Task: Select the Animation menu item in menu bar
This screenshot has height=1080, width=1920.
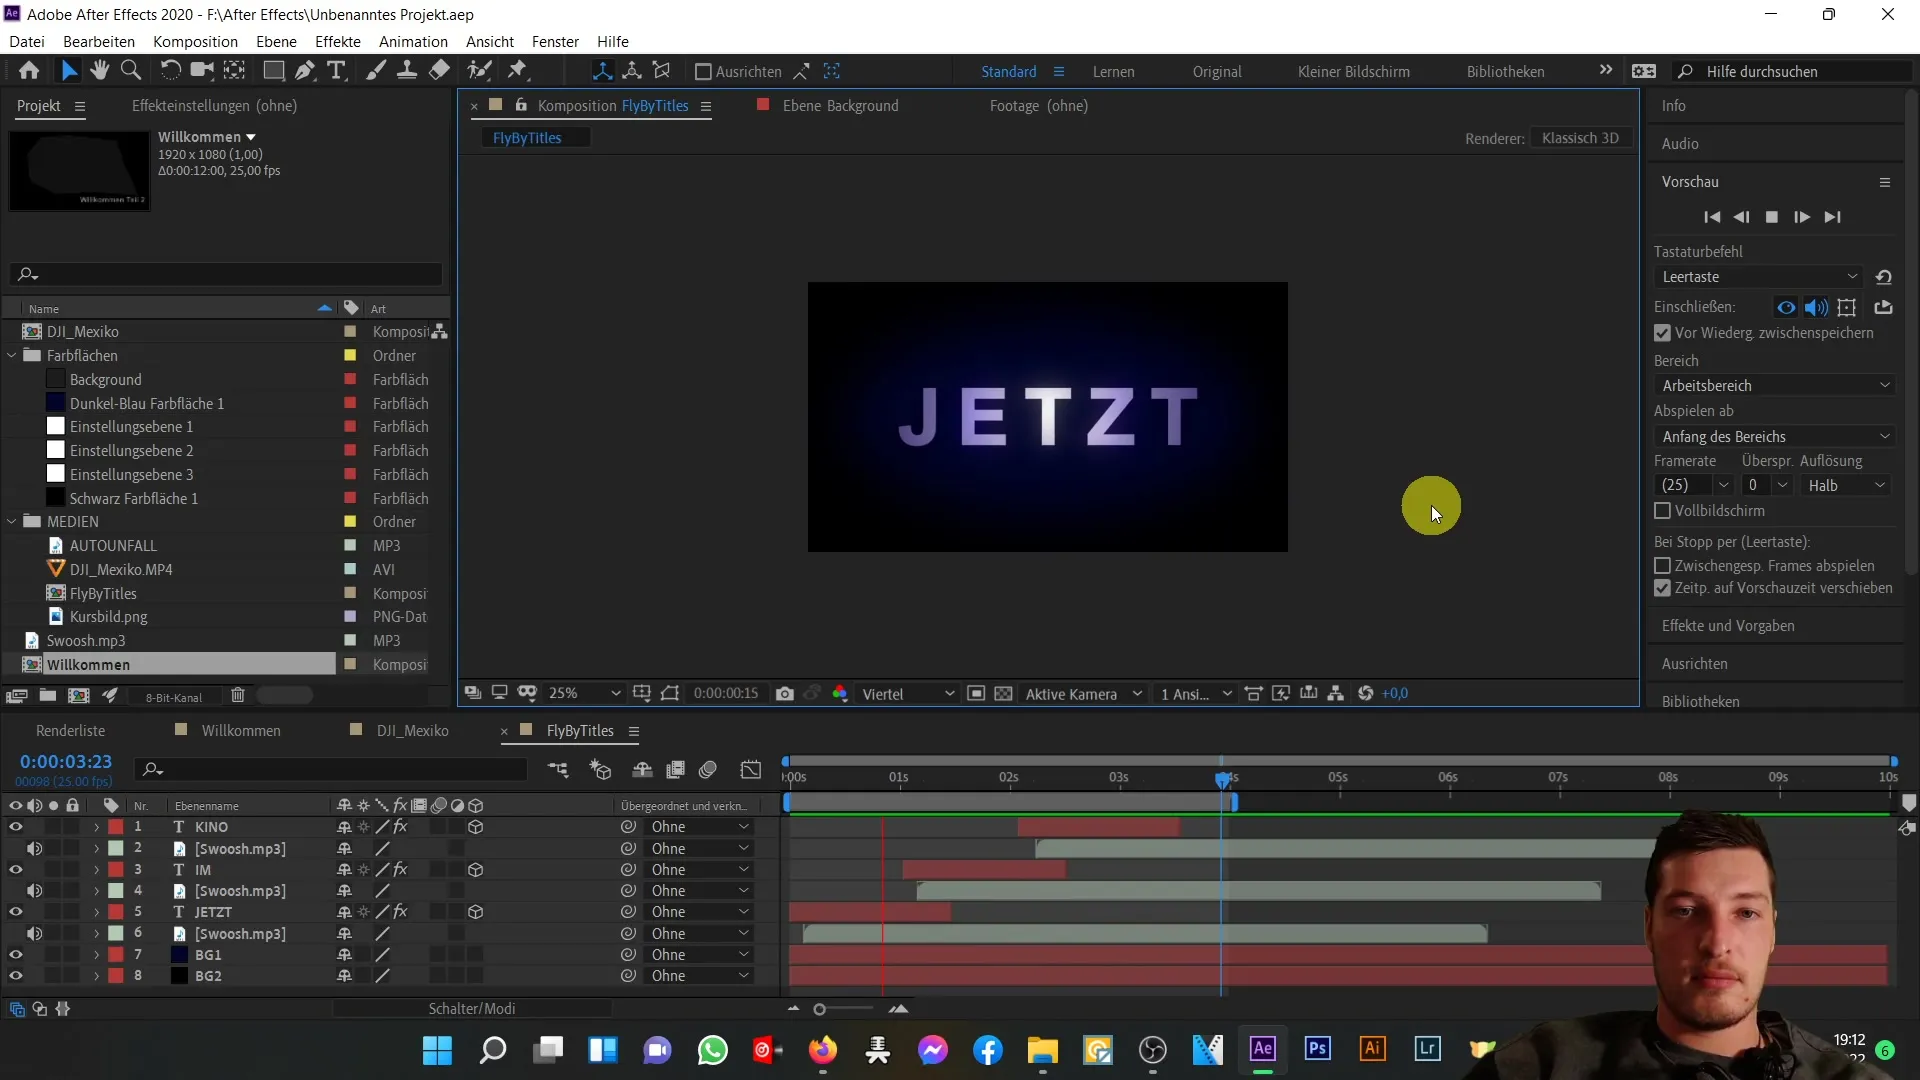Action: click(413, 41)
